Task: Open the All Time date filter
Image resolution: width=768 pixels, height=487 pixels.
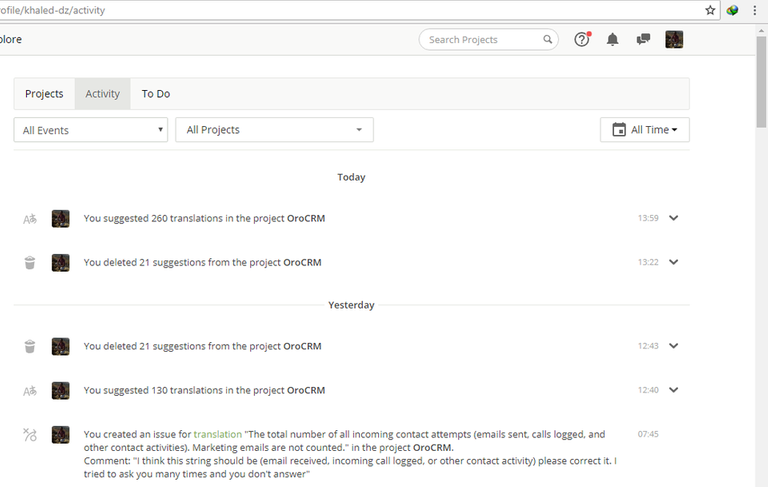Action: (x=645, y=130)
